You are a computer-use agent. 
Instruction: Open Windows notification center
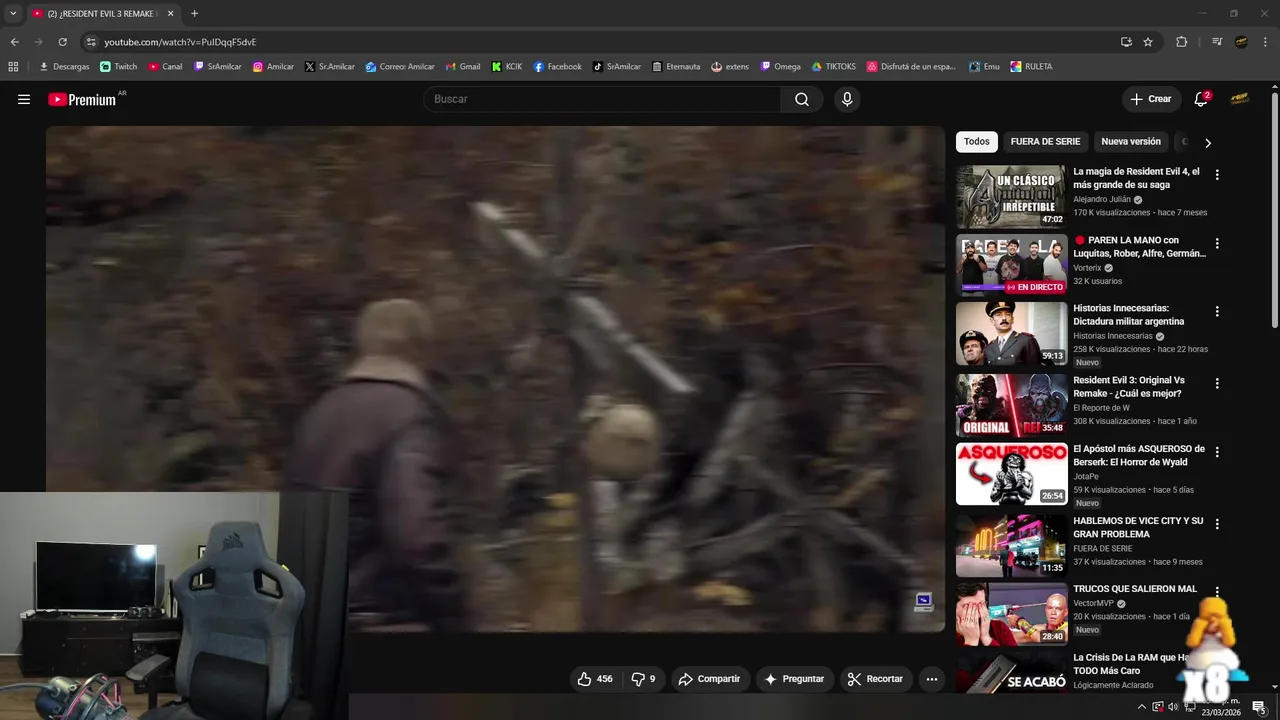tap(1258, 706)
